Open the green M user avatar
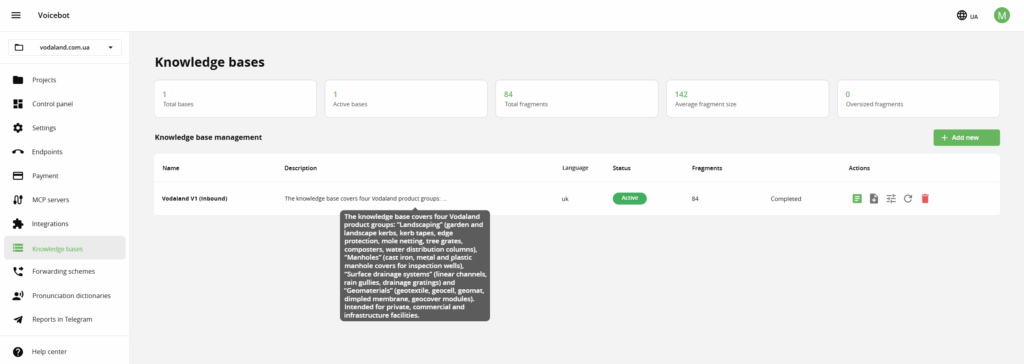The image size is (1024, 364). point(1001,15)
